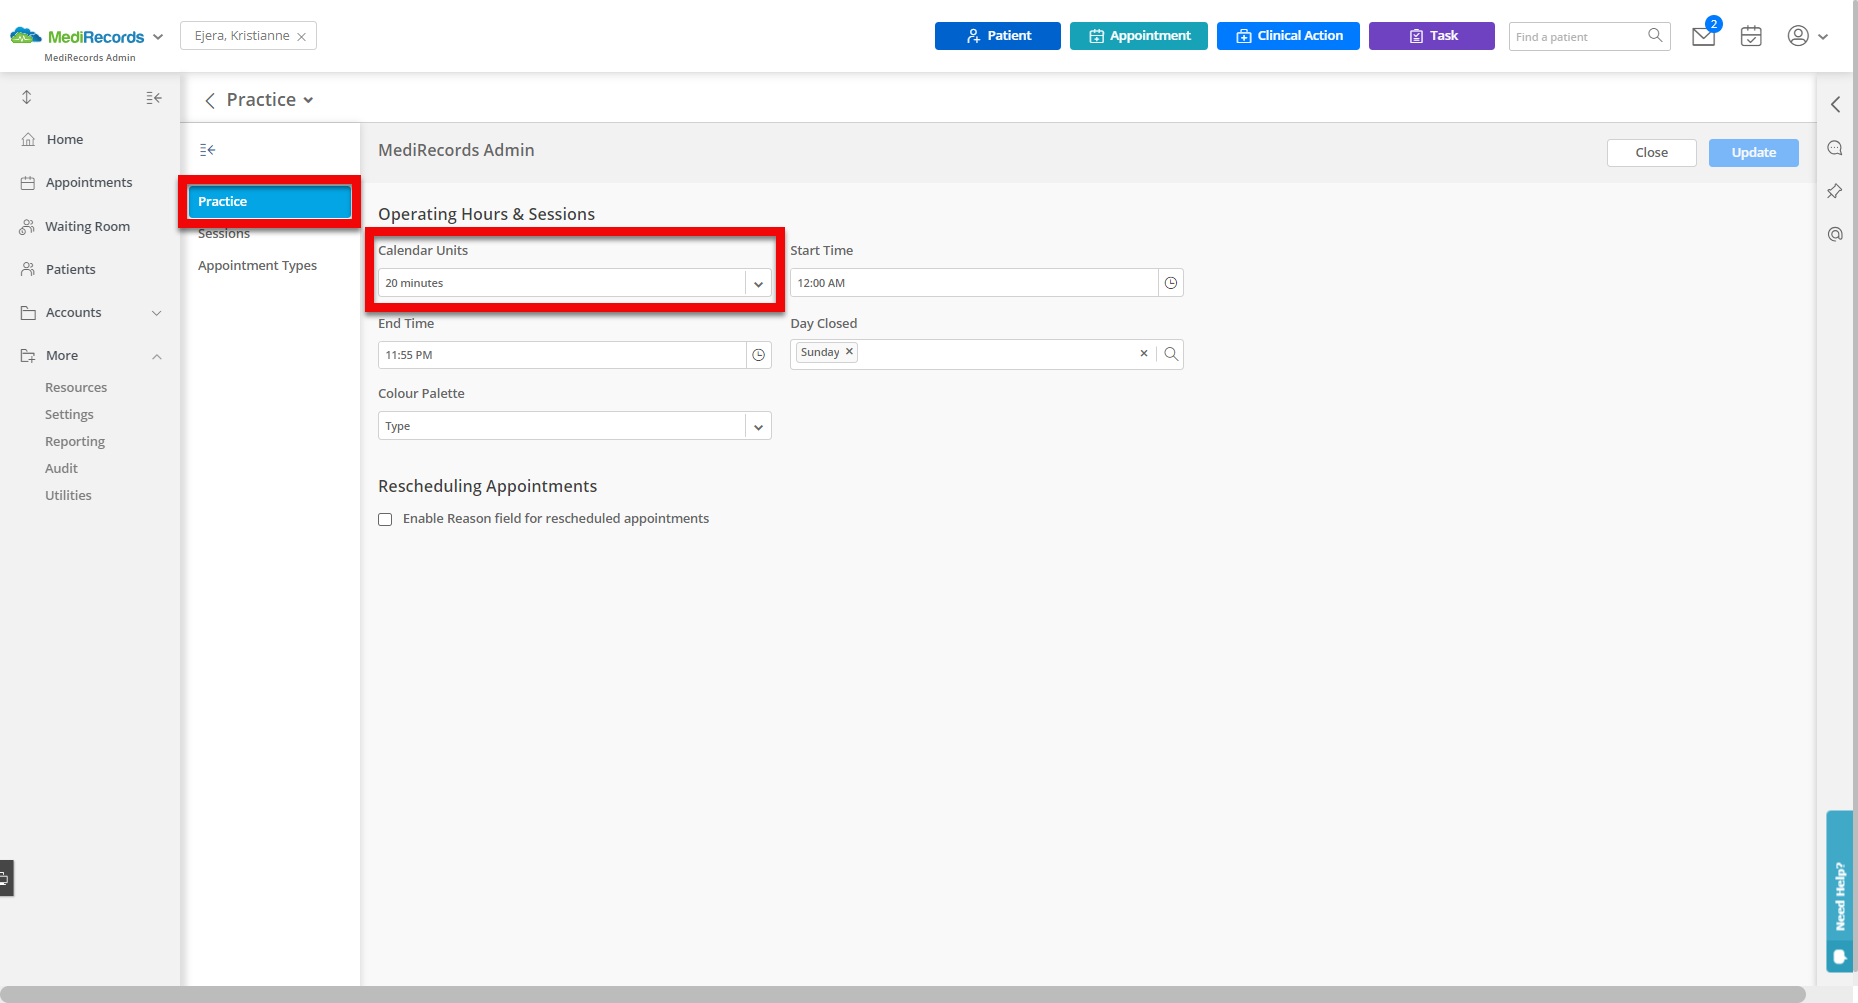Go to Patients in sidebar
Image resolution: width=1858 pixels, height=1003 pixels.
pos(71,270)
